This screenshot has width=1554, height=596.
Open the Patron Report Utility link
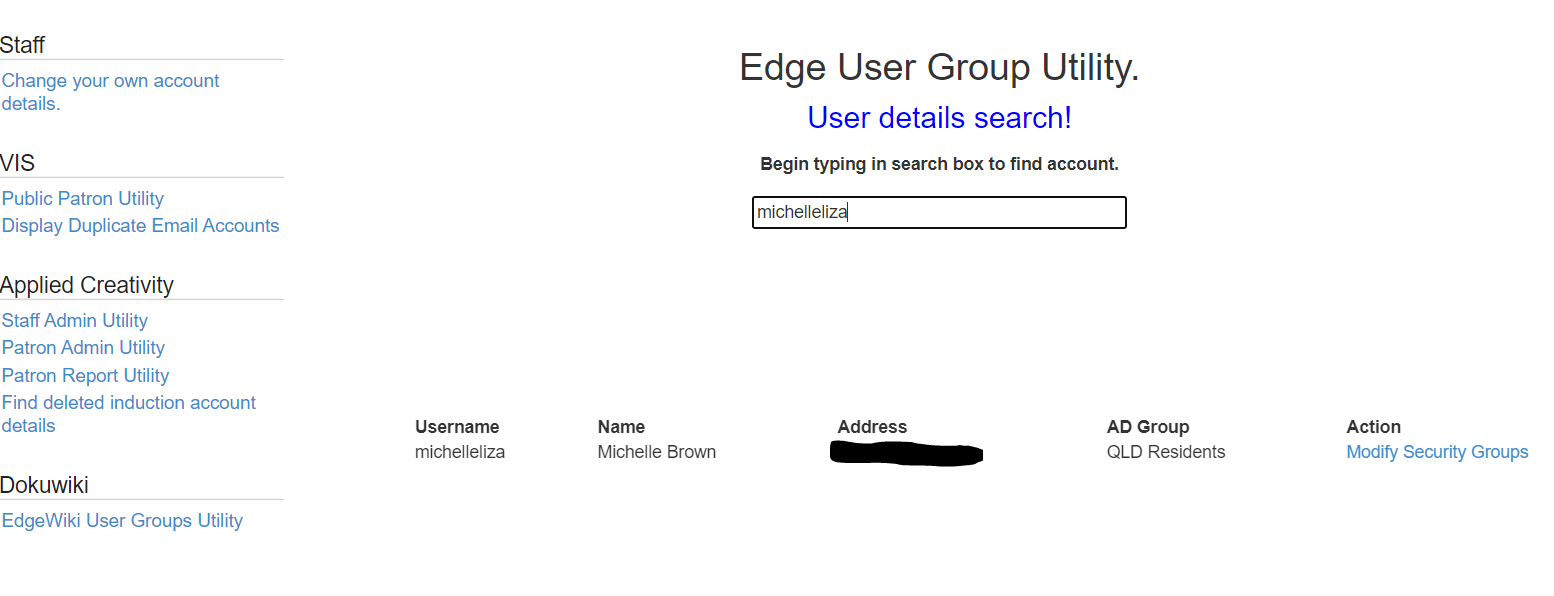click(x=85, y=376)
